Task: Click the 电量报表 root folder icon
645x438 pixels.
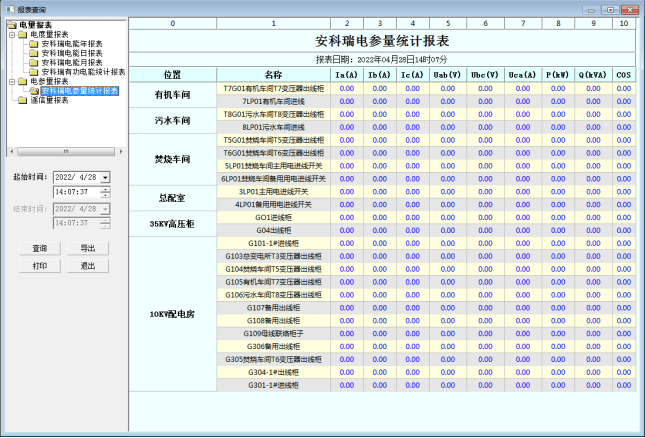Action: (x=12, y=25)
